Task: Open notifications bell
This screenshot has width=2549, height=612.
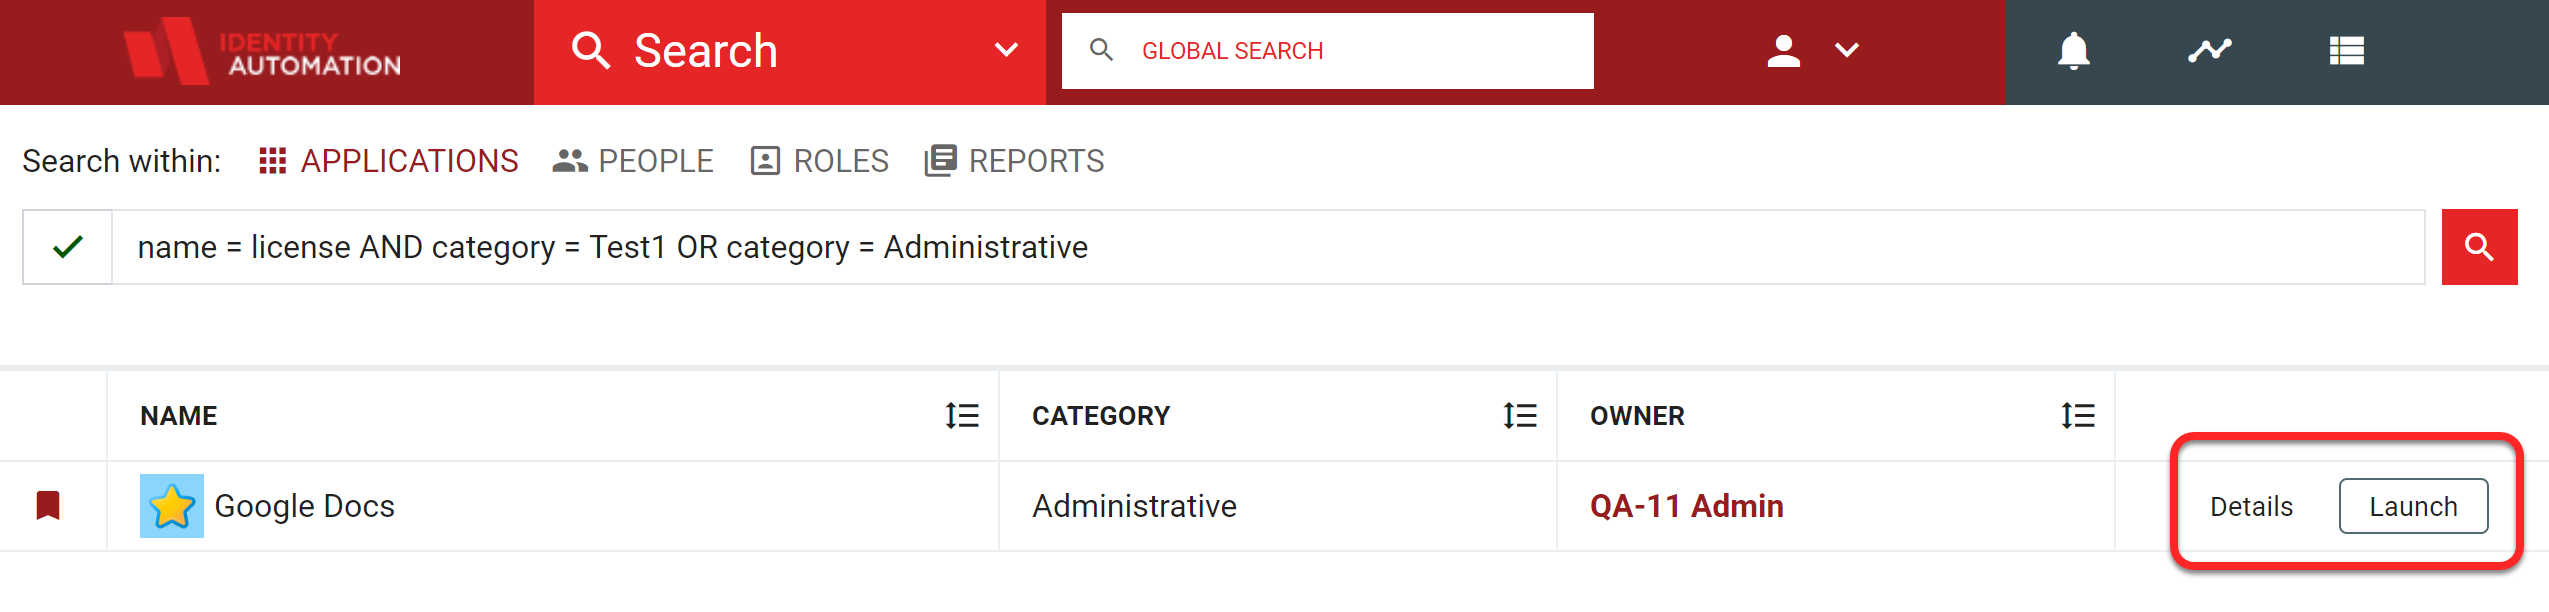Action: [x=2074, y=50]
